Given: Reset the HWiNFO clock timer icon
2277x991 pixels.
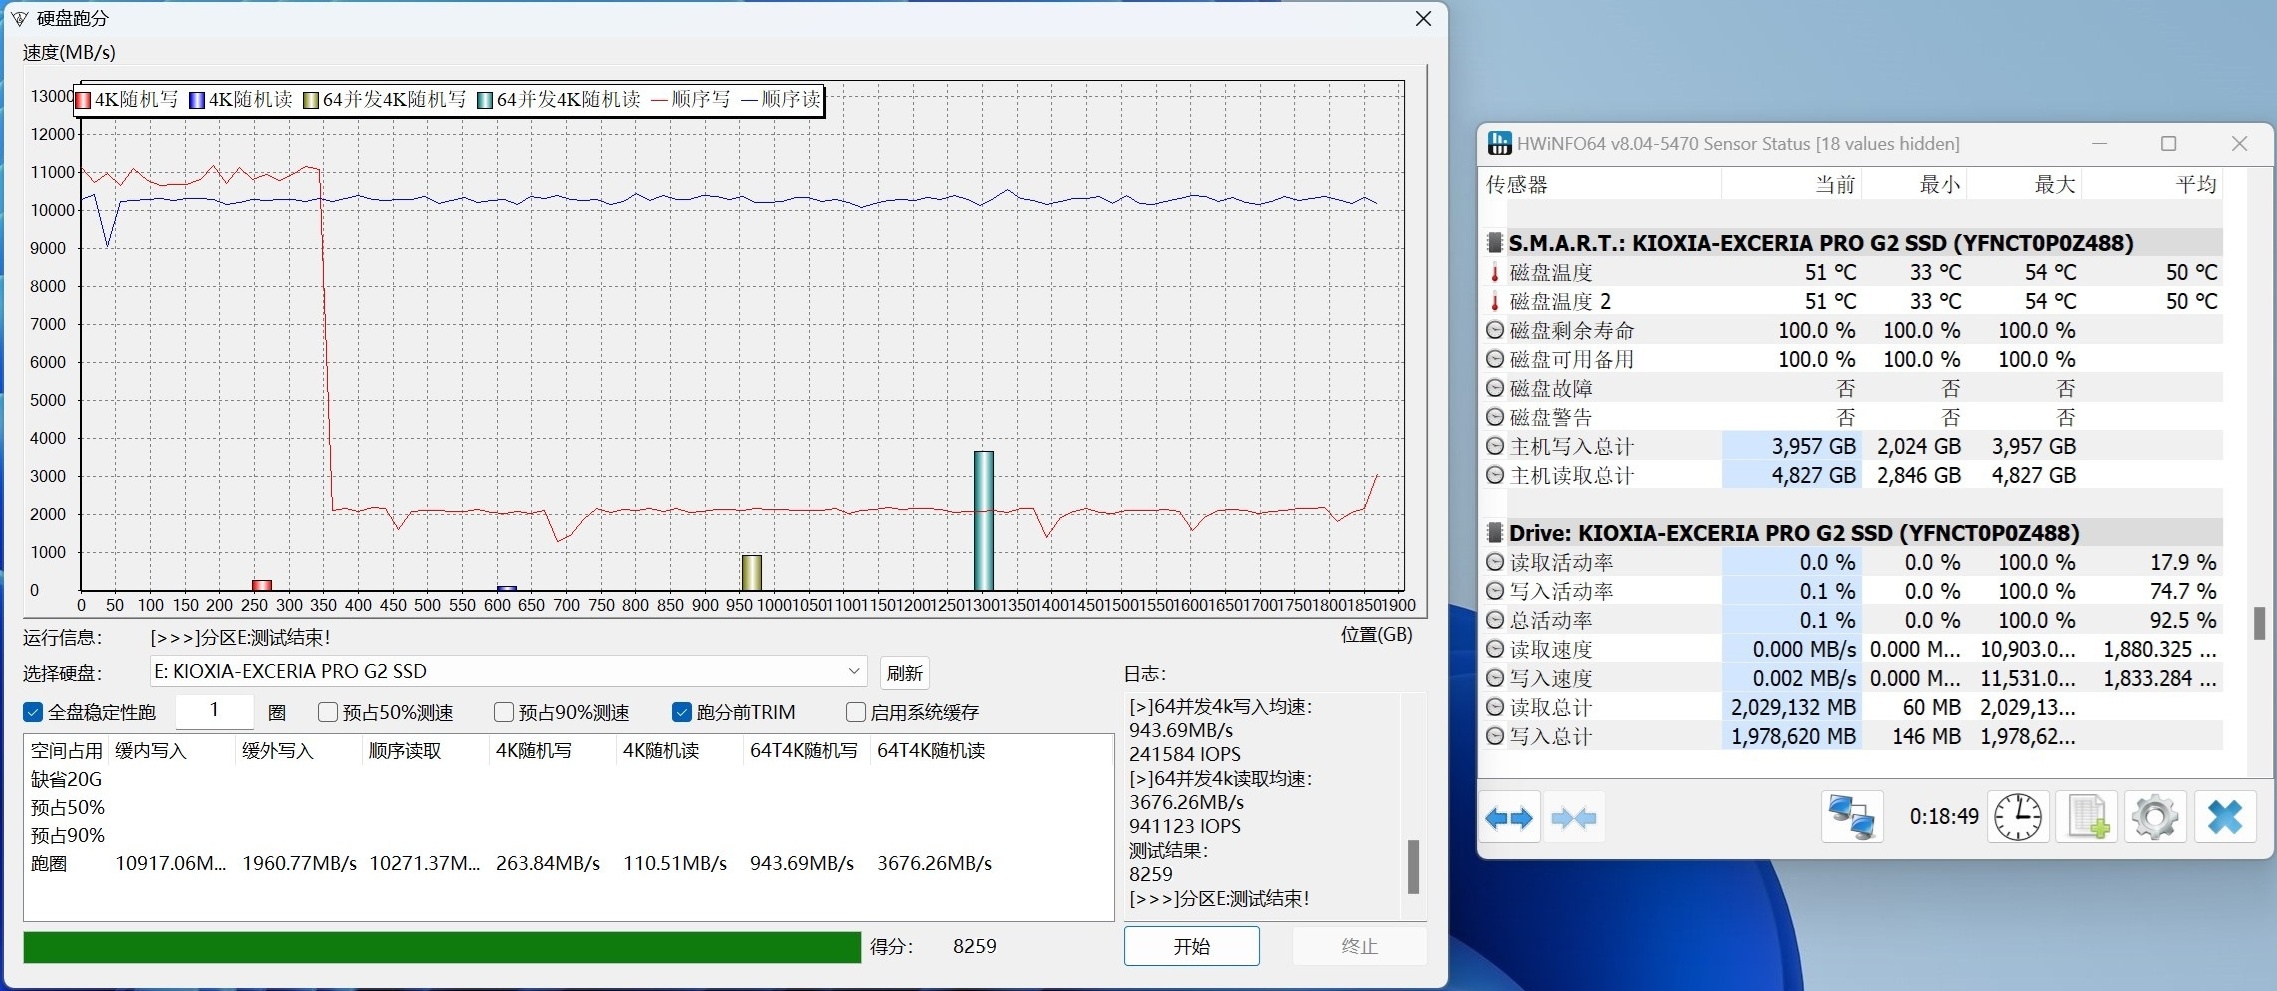Looking at the screenshot, I should (x=2018, y=818).
